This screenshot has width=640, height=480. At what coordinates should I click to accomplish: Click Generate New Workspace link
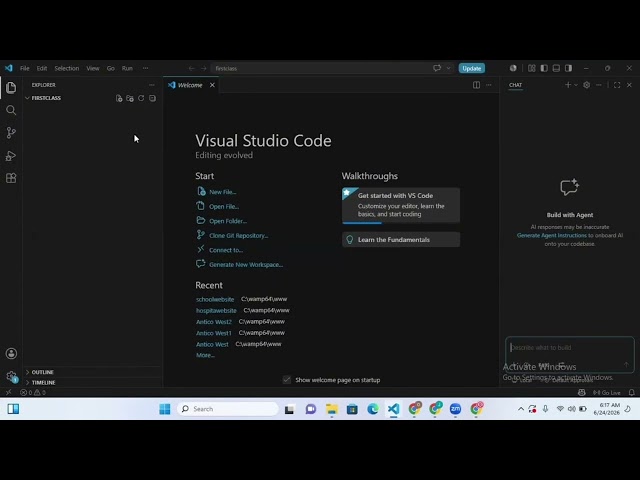tap(246, 264)
